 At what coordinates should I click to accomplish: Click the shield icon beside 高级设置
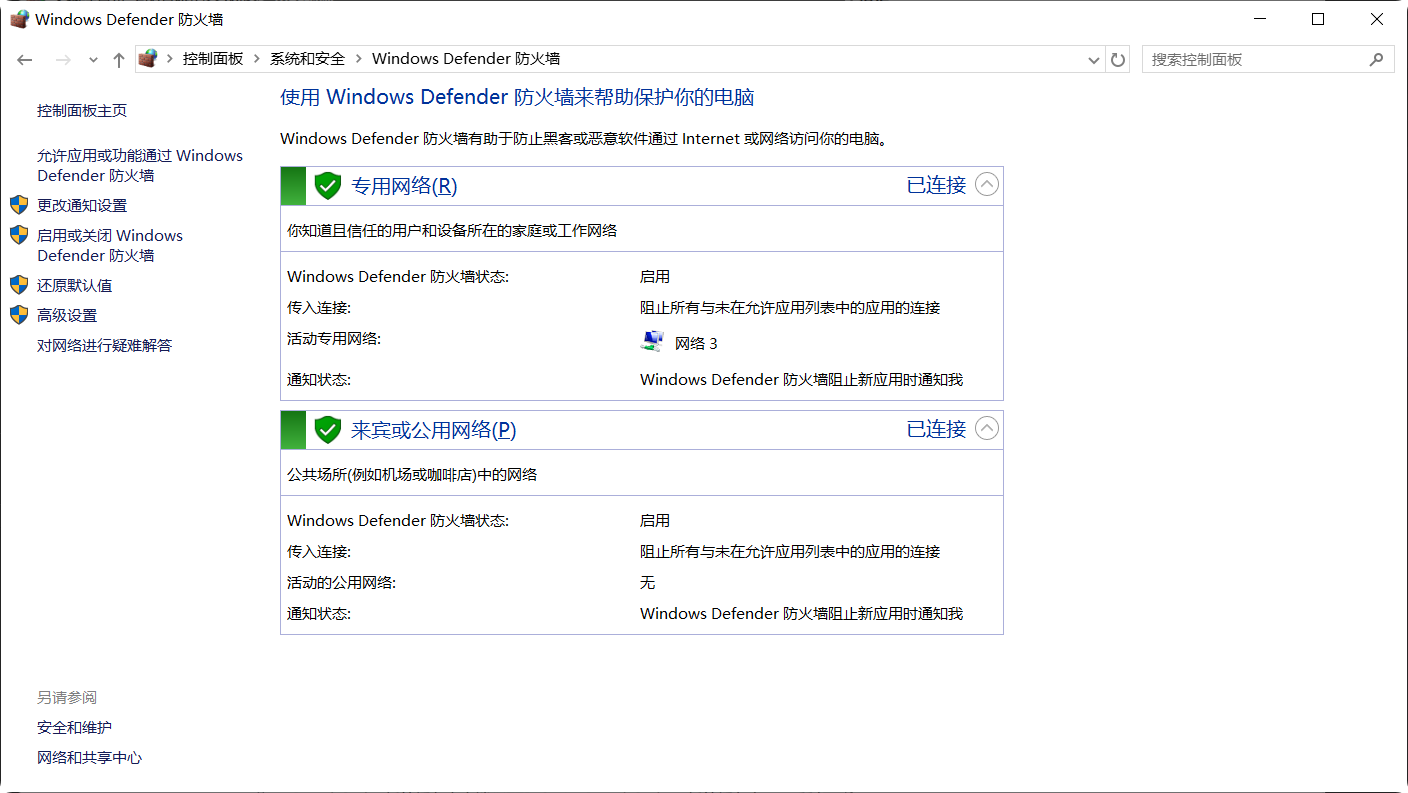click(x=19, y=315)
